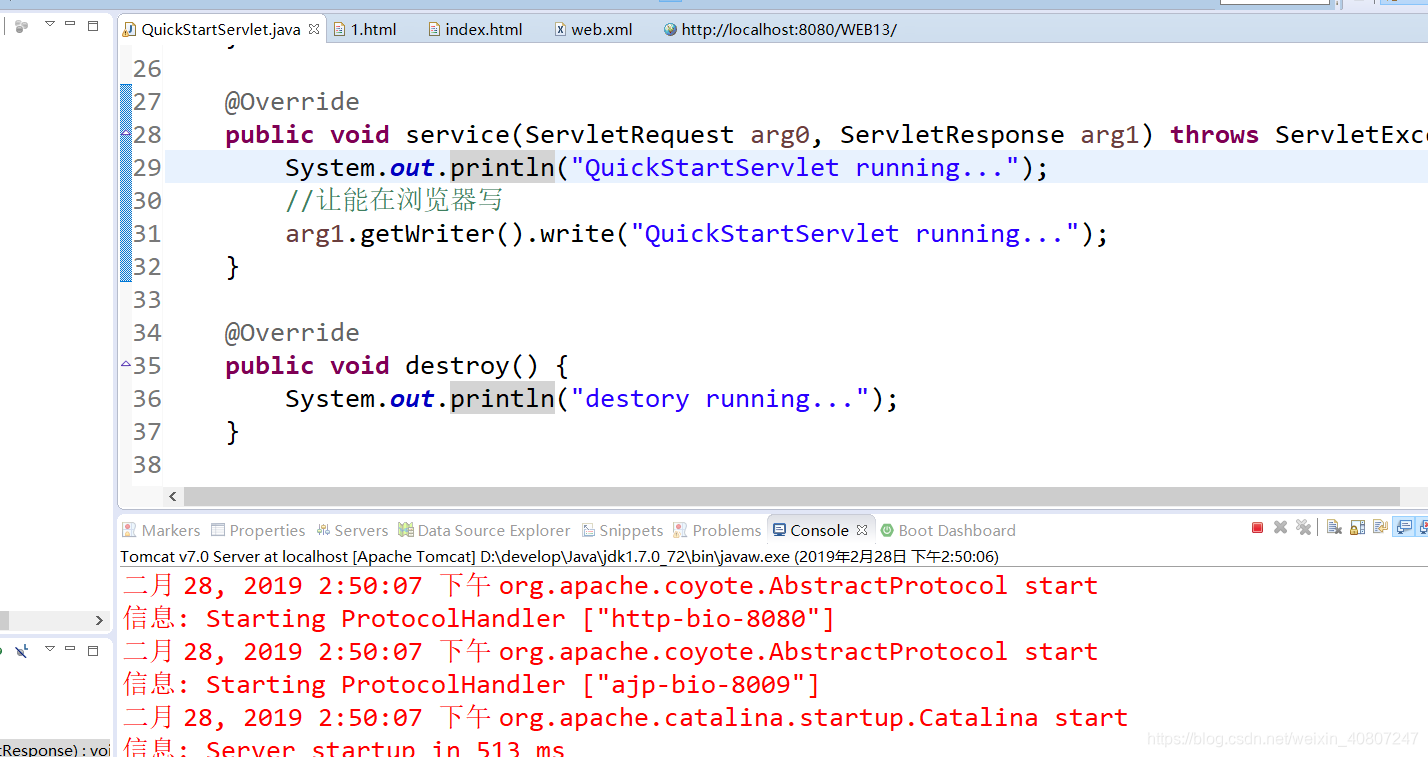
Task: Switch to the index.html editor tab
Action: pos(475,29)
